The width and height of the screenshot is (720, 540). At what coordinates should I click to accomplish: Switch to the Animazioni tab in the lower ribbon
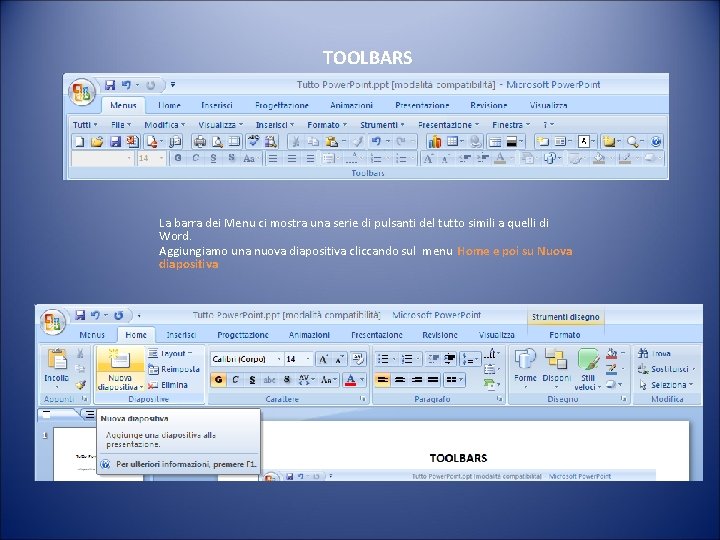coord(309,335)
